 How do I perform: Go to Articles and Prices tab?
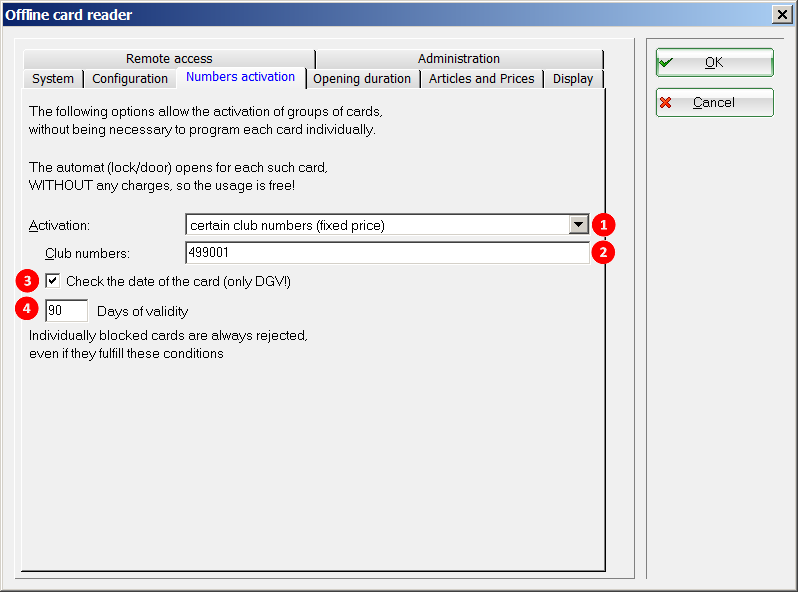point(481,79)
